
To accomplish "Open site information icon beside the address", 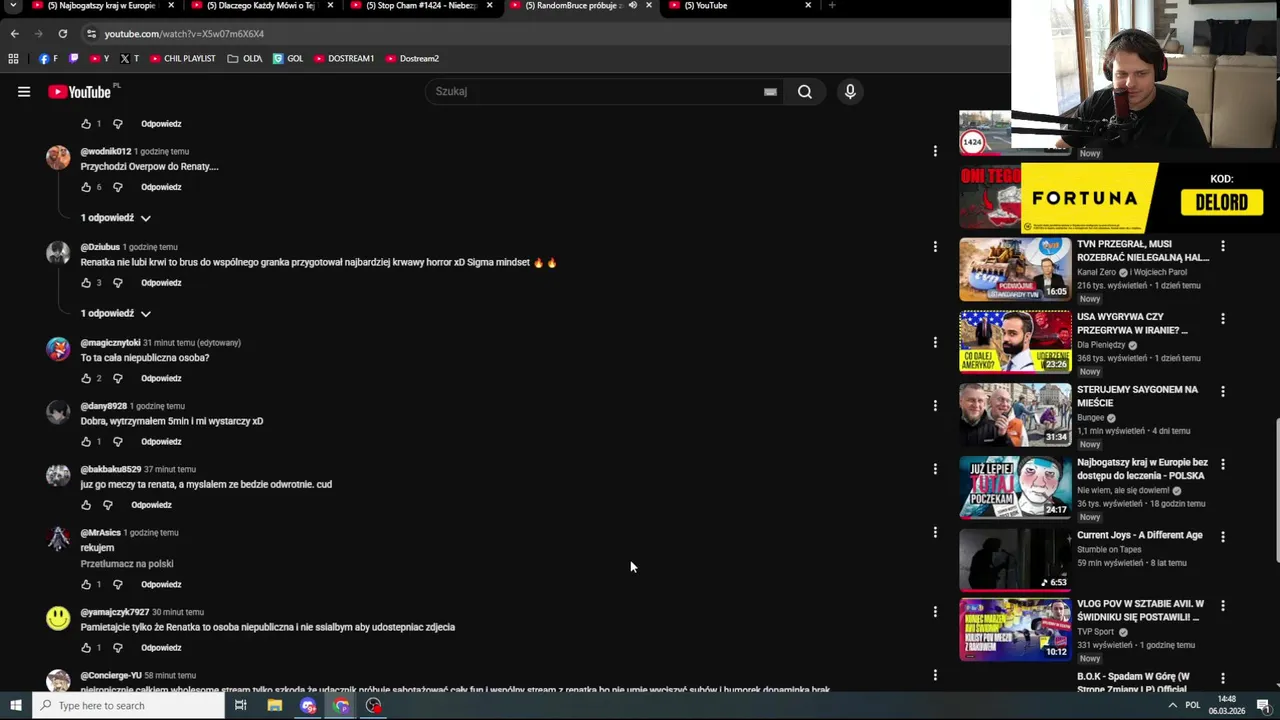I will 91,33.
